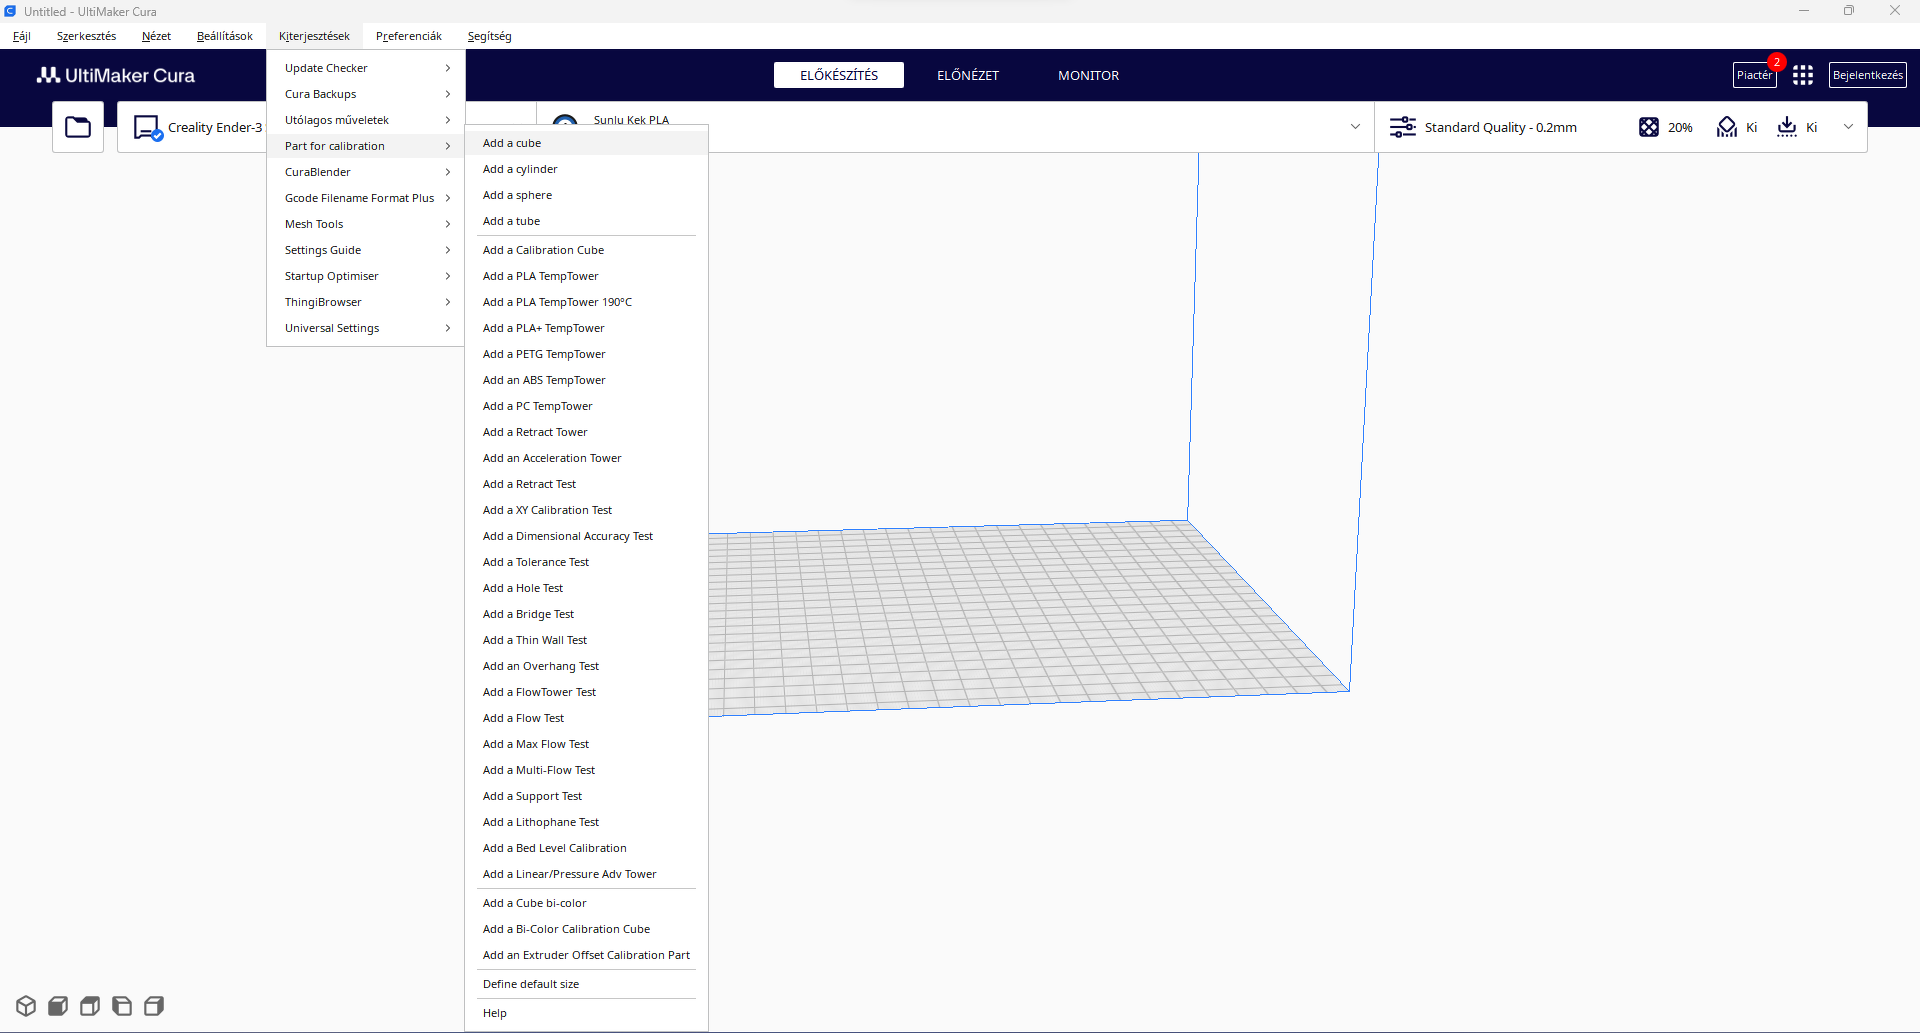Switch to front view cube icon

click(x=58, y=1006)
